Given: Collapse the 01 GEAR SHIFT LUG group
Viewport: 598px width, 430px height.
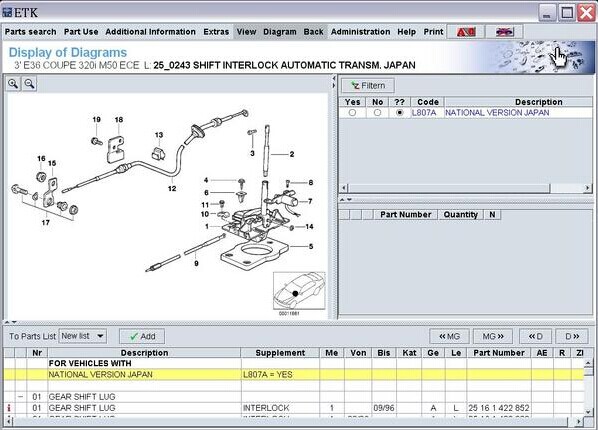Looking at the screenshot, I should (x=20, y=397).
